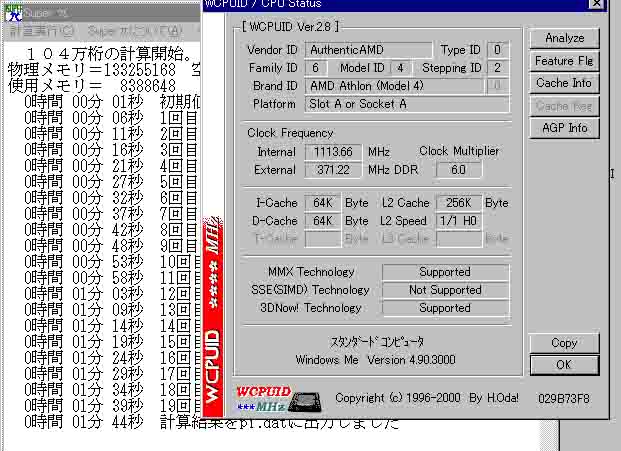Click the L2 Cache 256K value
Image resolution: width=621 pixels, height=451 pixels.
click(x=459, y=203)
